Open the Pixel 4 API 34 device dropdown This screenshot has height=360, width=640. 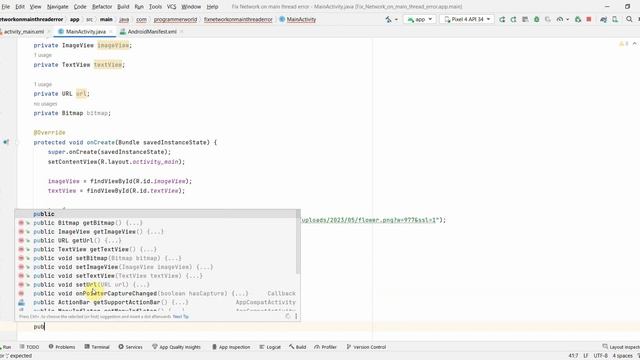click(x=467, y=19)
